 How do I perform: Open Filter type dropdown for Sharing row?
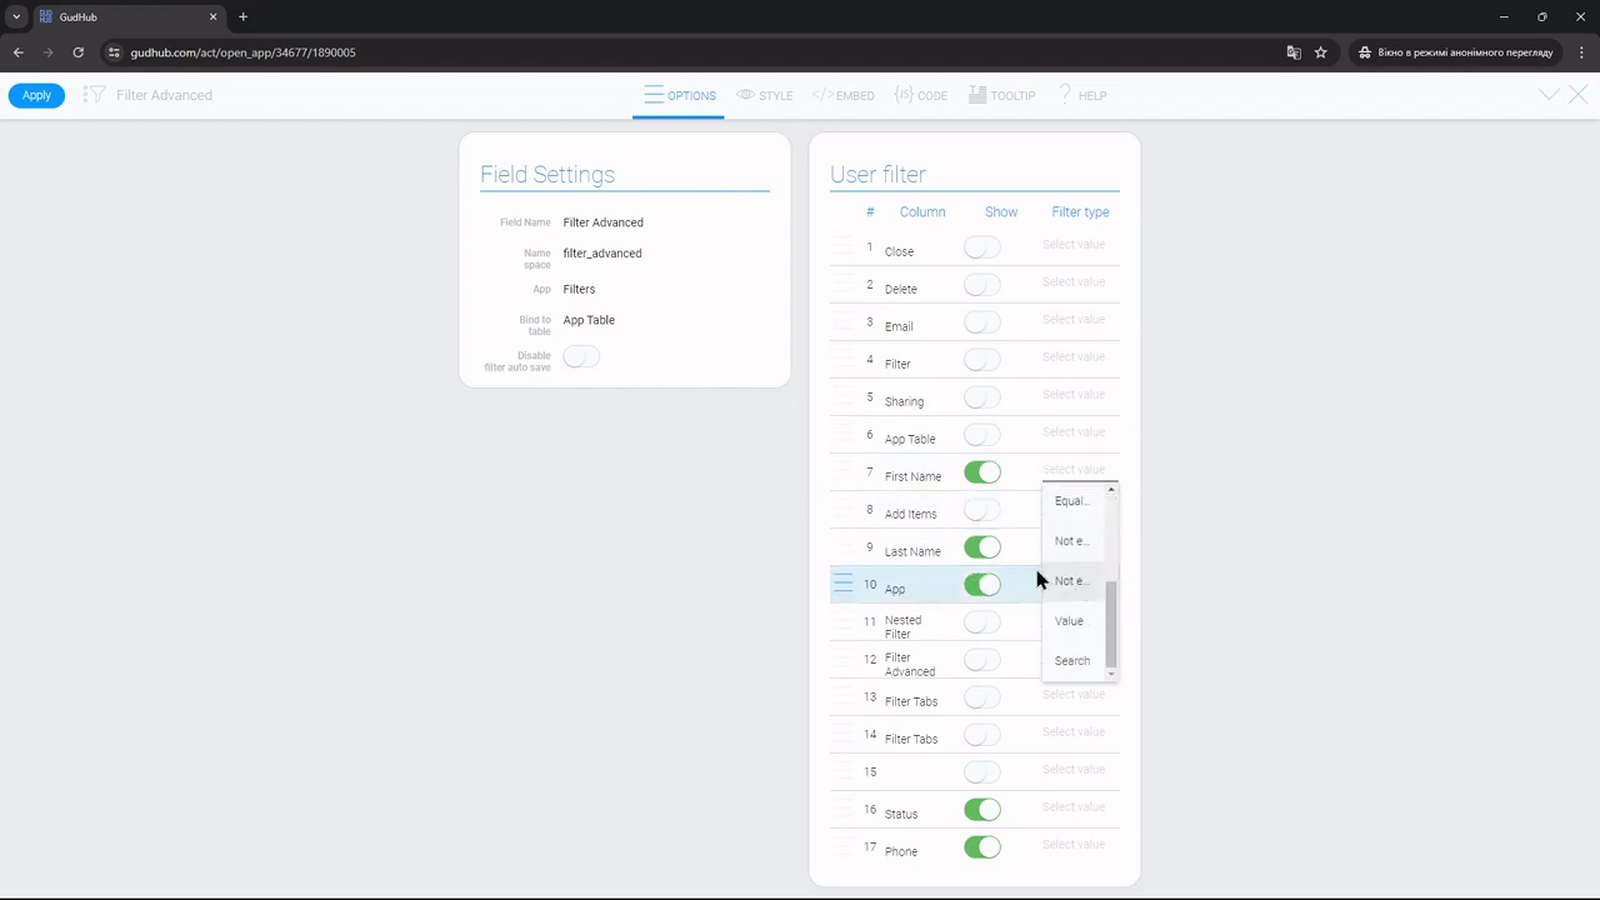pos(1079,394)
